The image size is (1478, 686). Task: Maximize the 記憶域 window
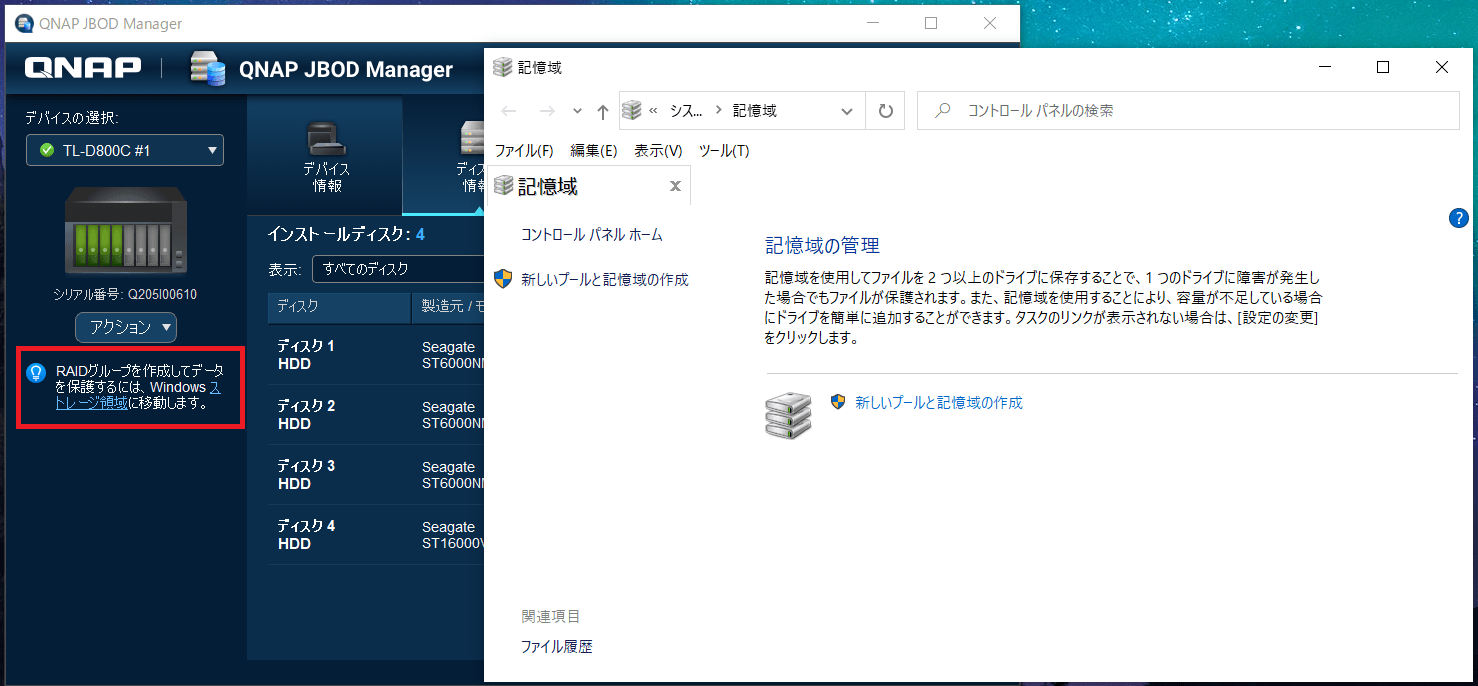[x=1383, y=67]
